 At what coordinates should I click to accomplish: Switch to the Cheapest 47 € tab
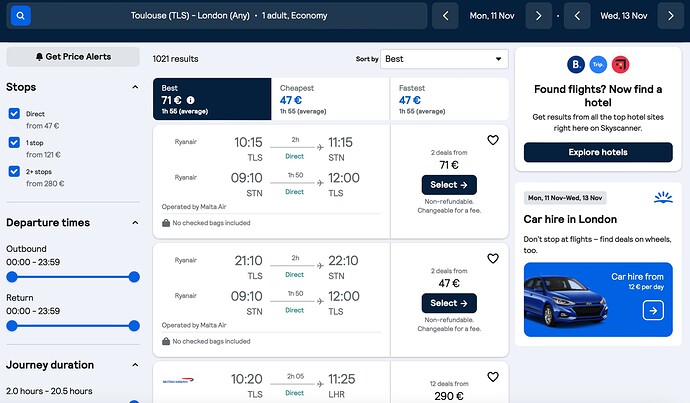point(330,99)
